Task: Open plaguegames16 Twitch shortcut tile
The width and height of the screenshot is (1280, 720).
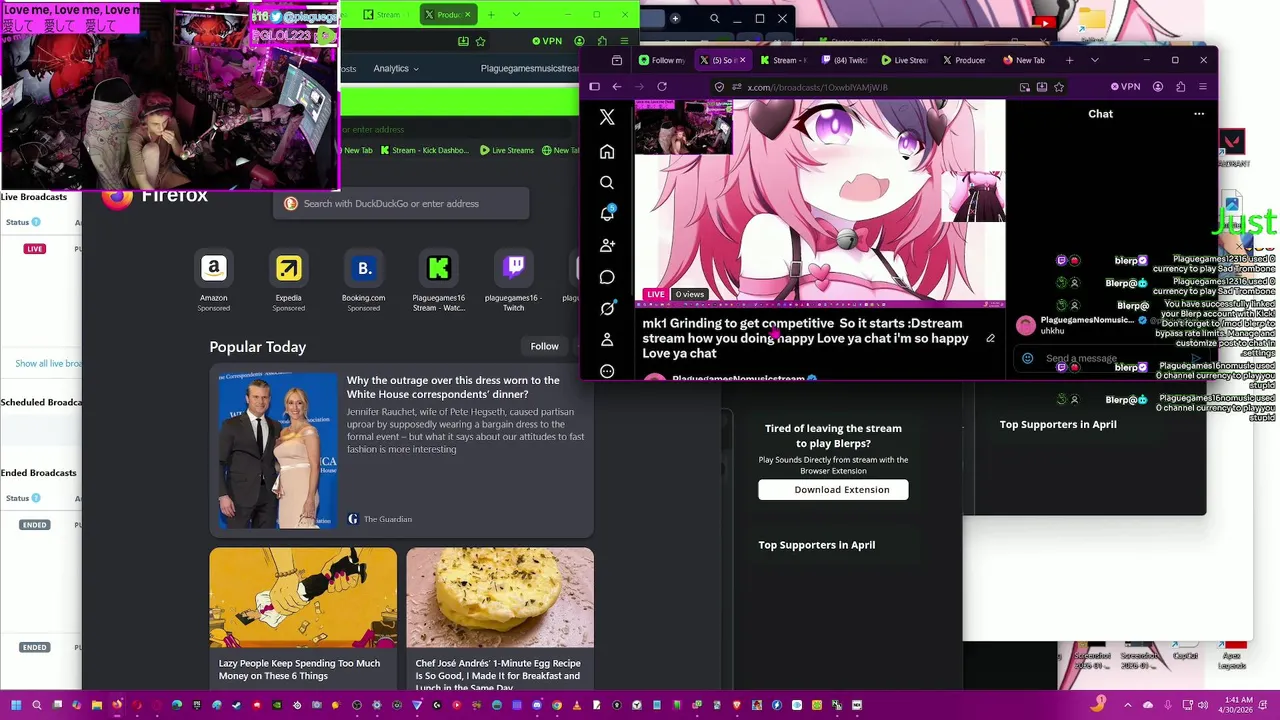Action: point(513,269)
